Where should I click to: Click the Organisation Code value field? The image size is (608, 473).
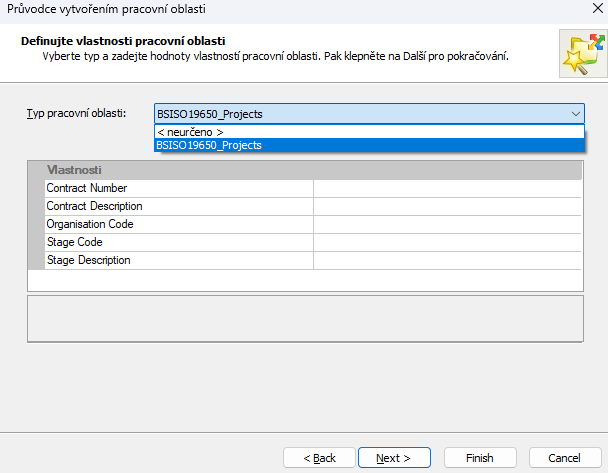(x=447, y=224)
